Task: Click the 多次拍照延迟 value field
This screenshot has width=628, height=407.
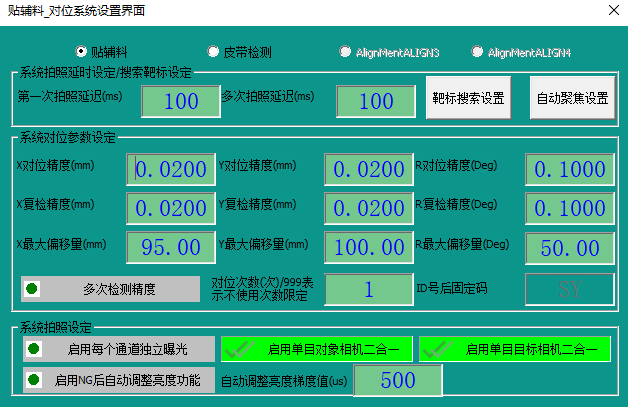Action: point(376,101)
